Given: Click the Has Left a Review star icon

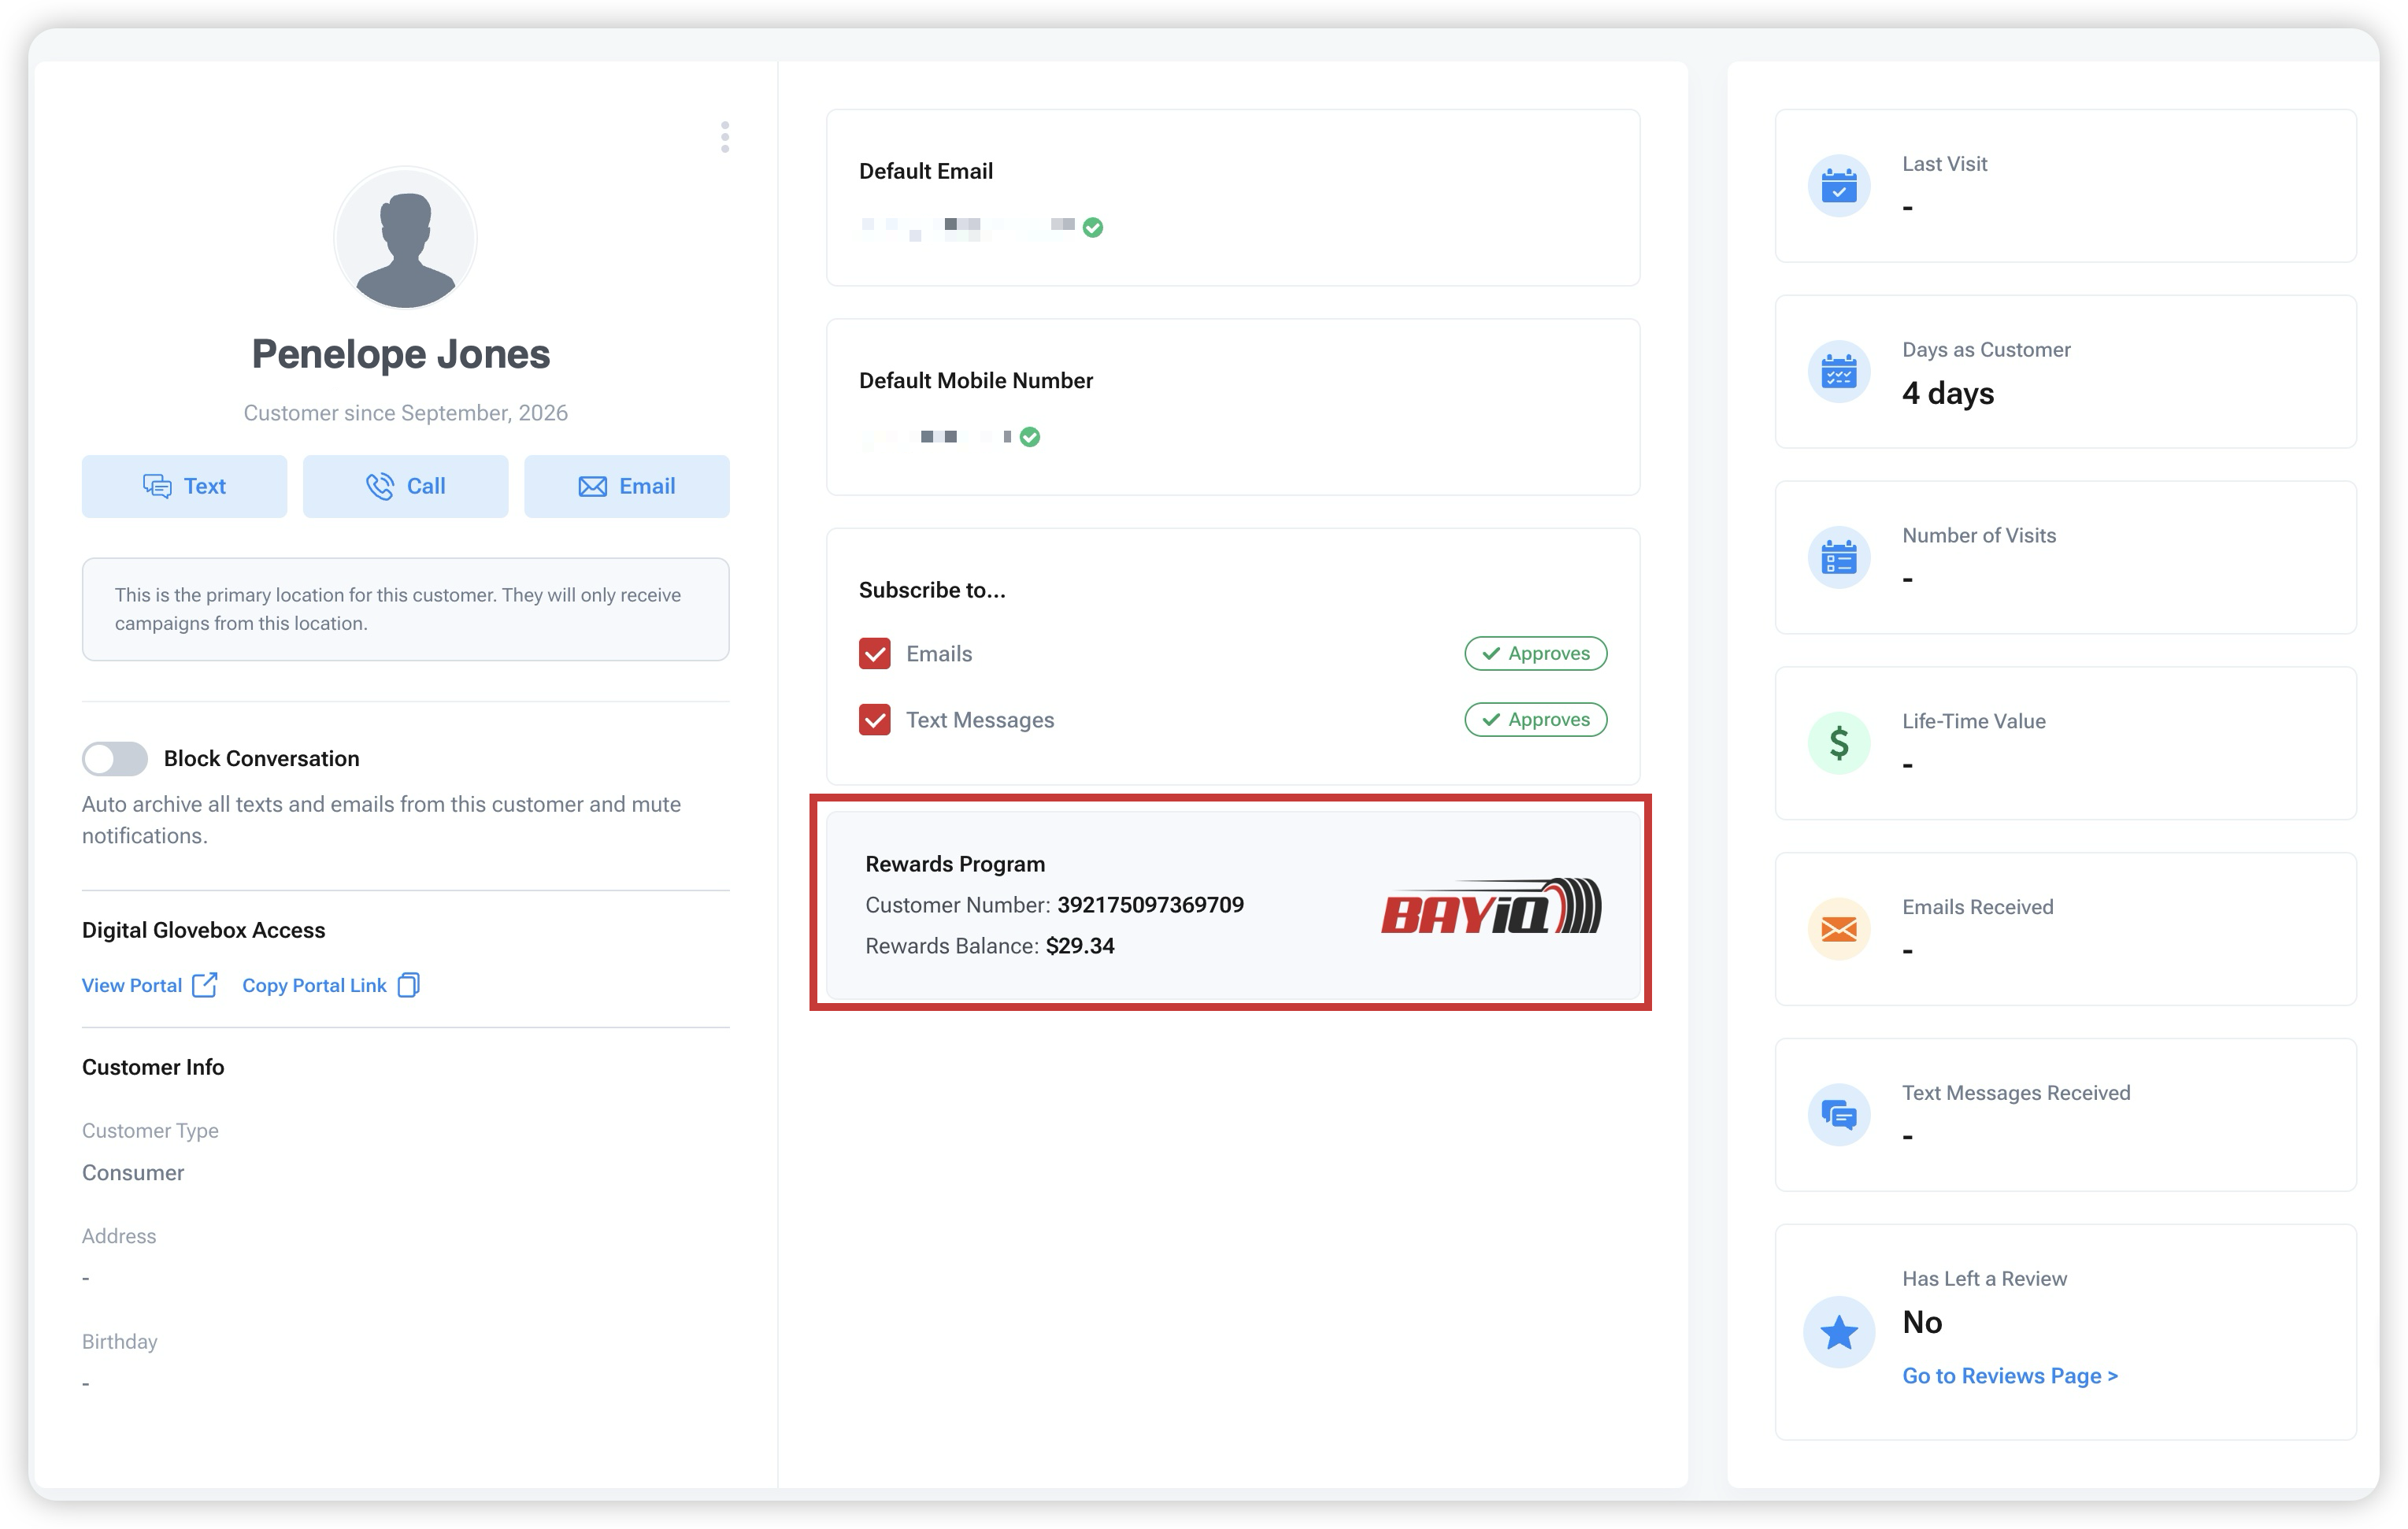Looking at the screenshot, I should point(1838,1332).
